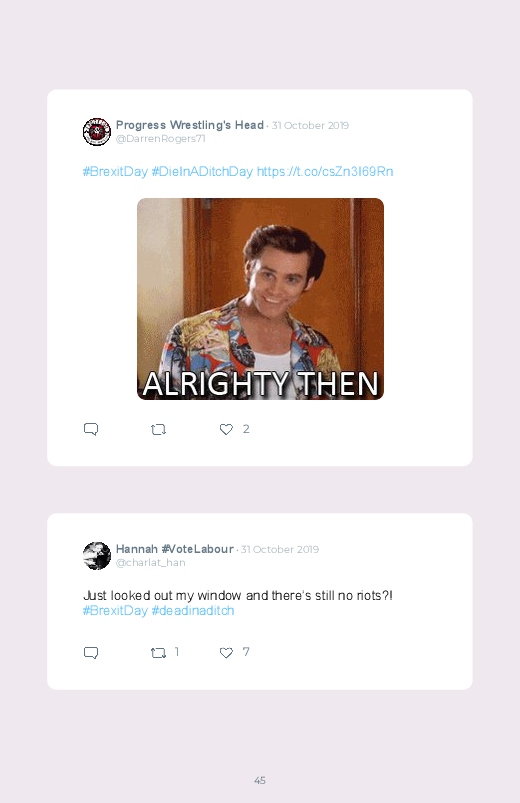520x803 pixels.
Task: Open Hannah #VoteLabour profile avatar
Action: [97, 556]
